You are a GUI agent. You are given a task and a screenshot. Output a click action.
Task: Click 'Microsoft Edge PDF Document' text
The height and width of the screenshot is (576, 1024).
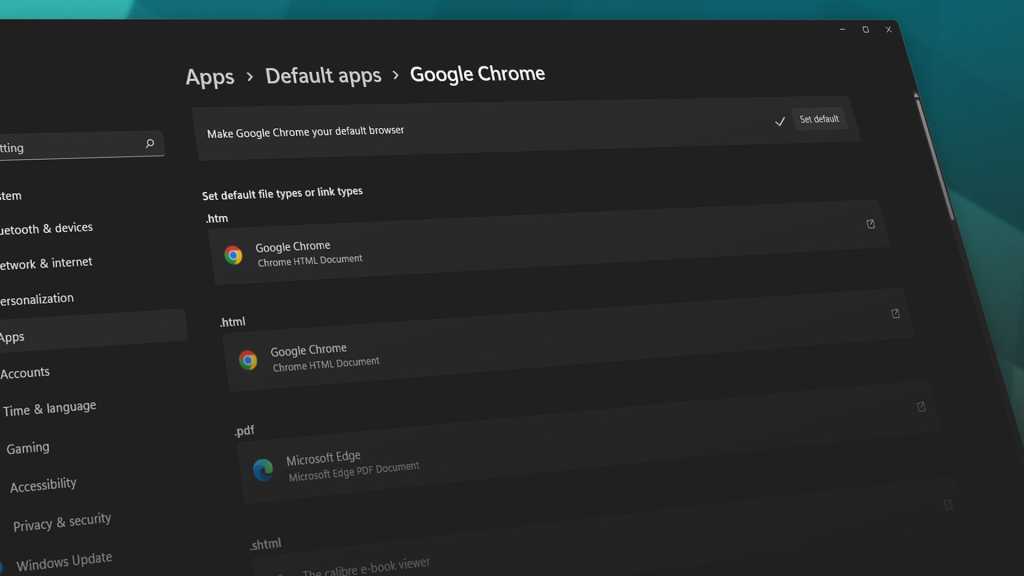(x=354, y=472)
